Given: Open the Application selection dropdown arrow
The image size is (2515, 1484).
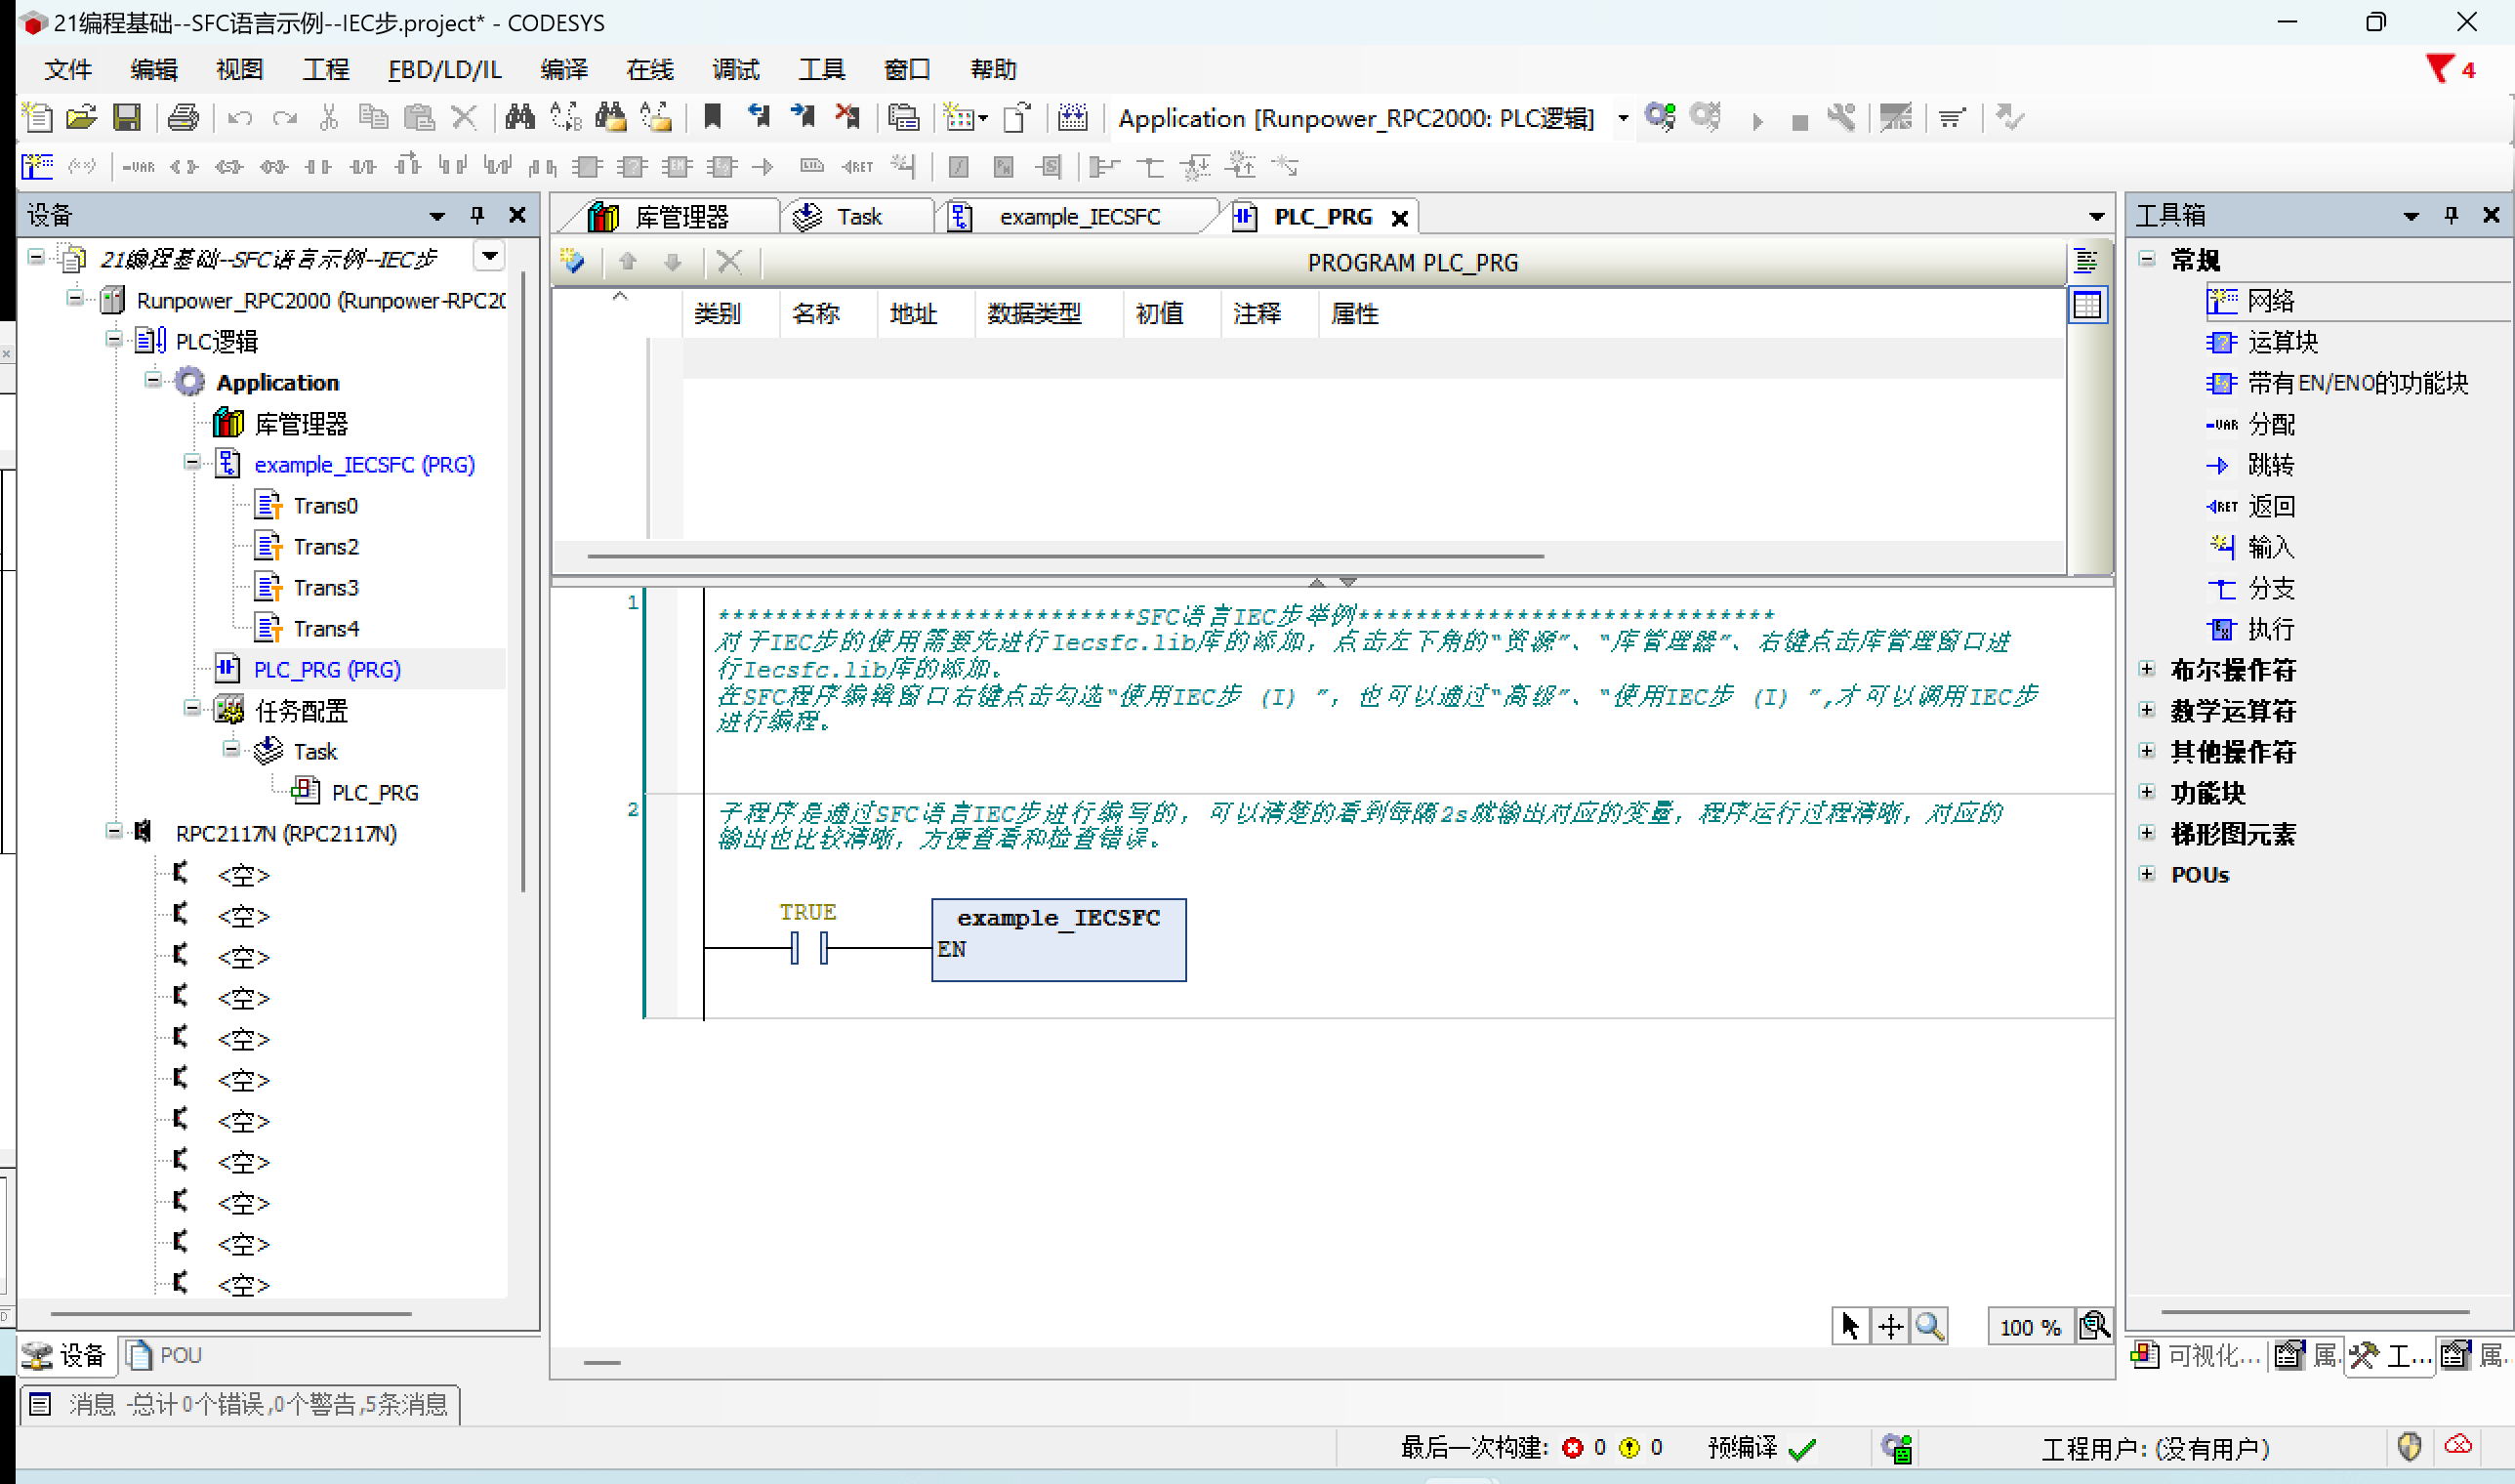Looking at the screenshot, I should pos(1622,118).
